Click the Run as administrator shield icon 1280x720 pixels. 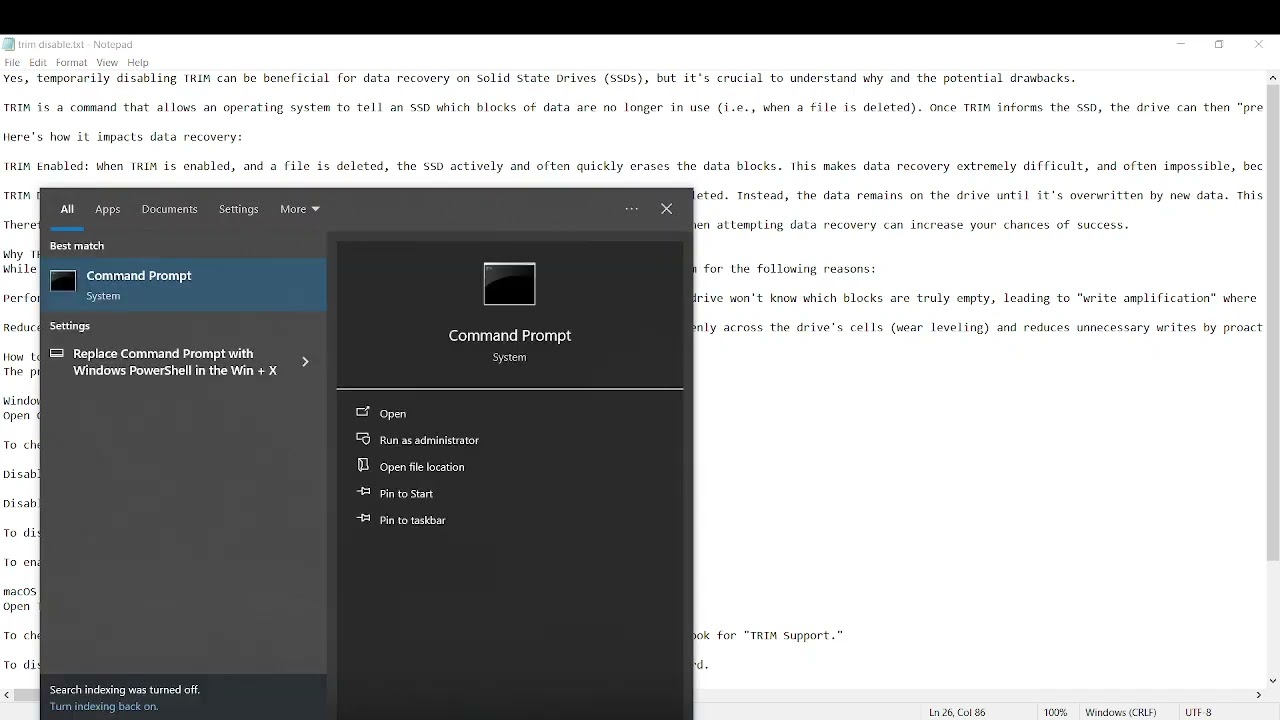tap(363, 440)
